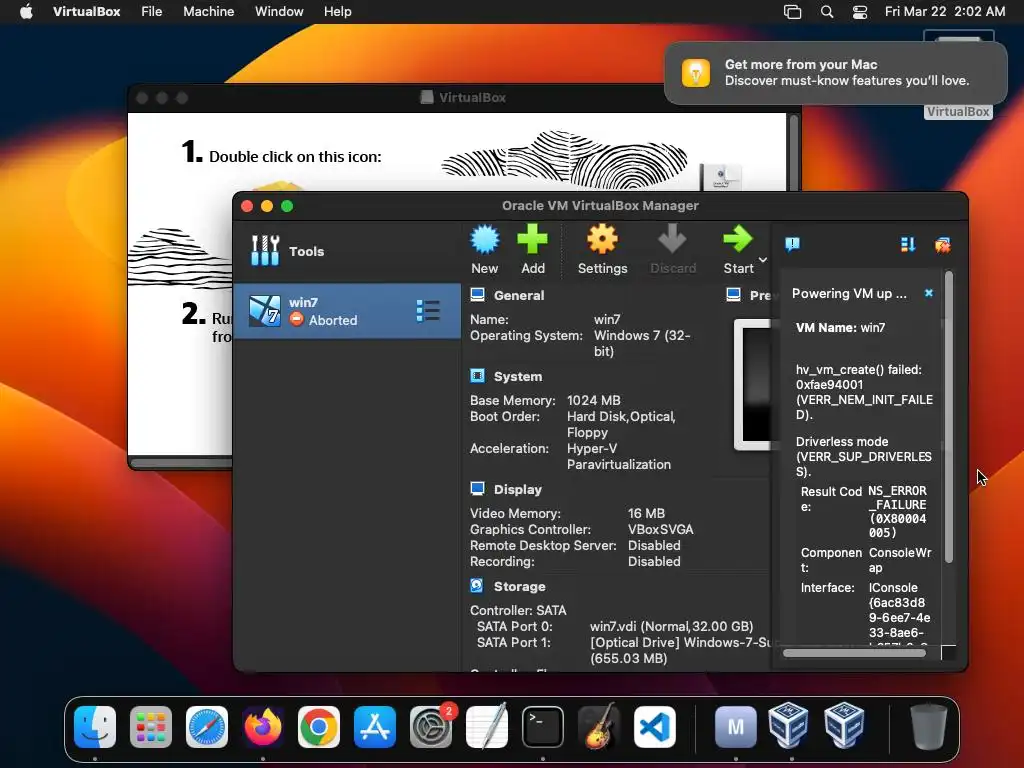
Task: Start the VM with the green arrow
Action: (x=738, y=249)
